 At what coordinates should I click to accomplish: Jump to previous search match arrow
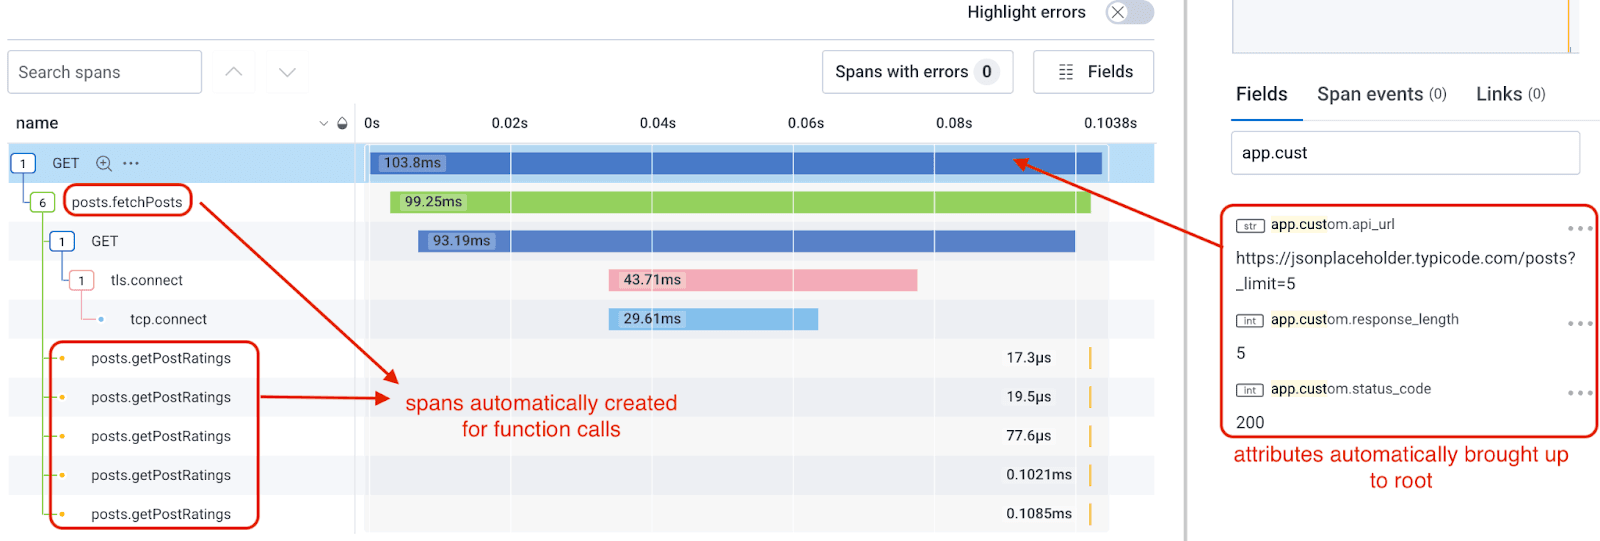coord(233,72)
